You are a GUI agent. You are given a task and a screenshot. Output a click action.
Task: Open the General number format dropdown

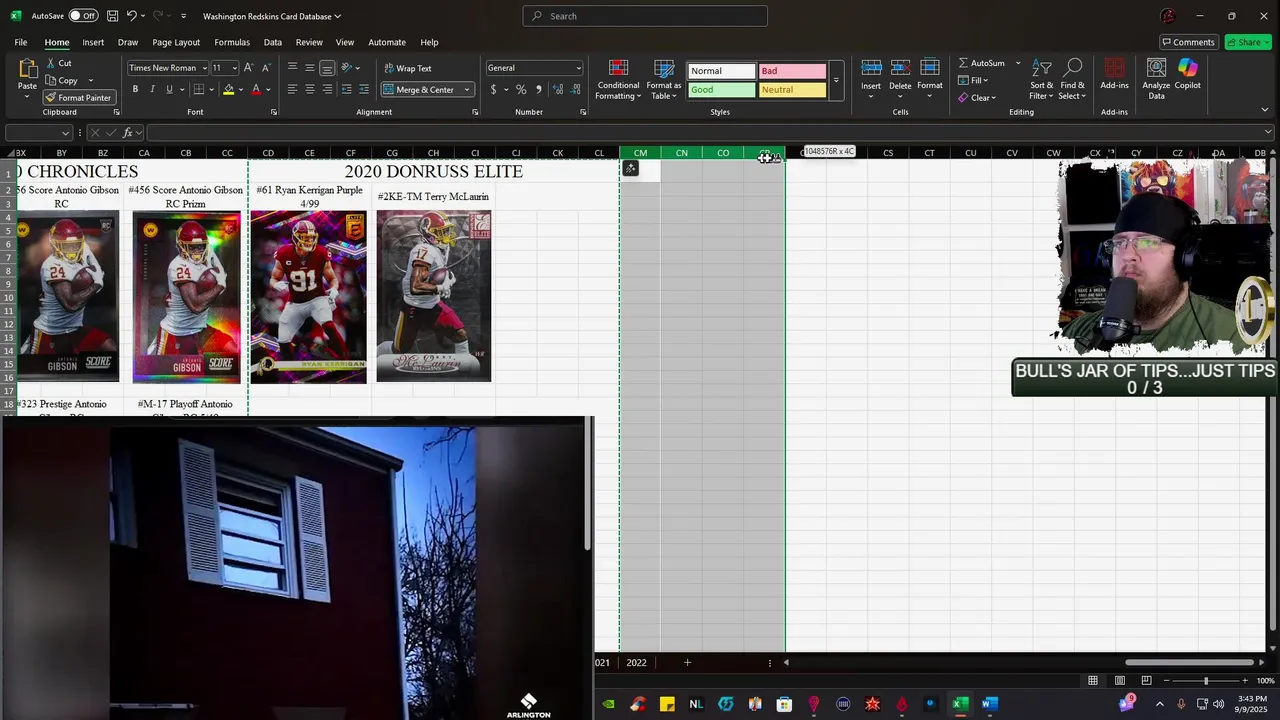tap(578, 68)
